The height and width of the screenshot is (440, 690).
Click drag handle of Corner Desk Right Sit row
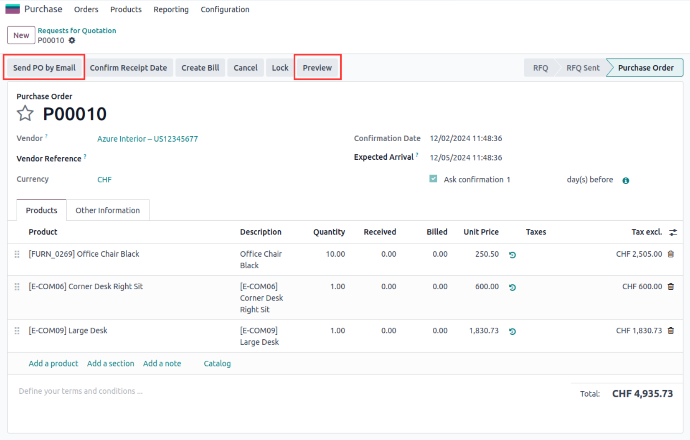click(x=17, y=287)
